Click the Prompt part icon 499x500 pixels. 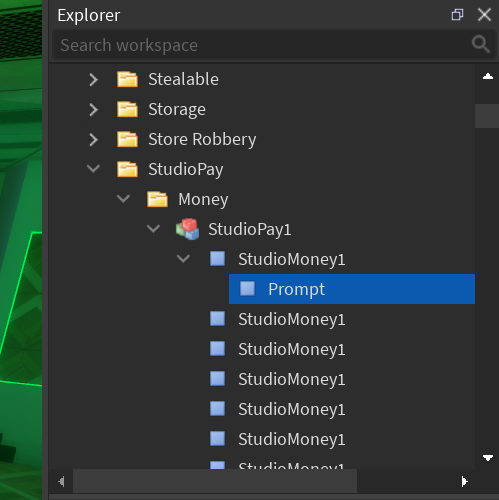pyautogui.click(x=247, y=289)
